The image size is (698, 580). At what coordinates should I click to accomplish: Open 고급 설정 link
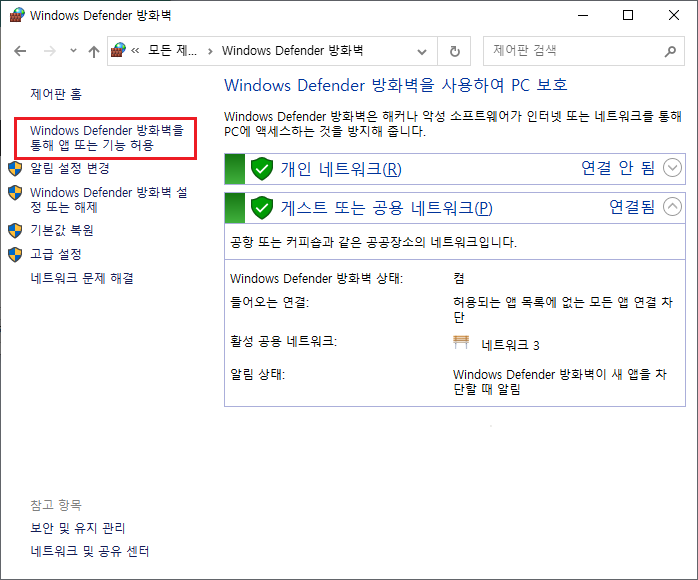coord(56,254)
